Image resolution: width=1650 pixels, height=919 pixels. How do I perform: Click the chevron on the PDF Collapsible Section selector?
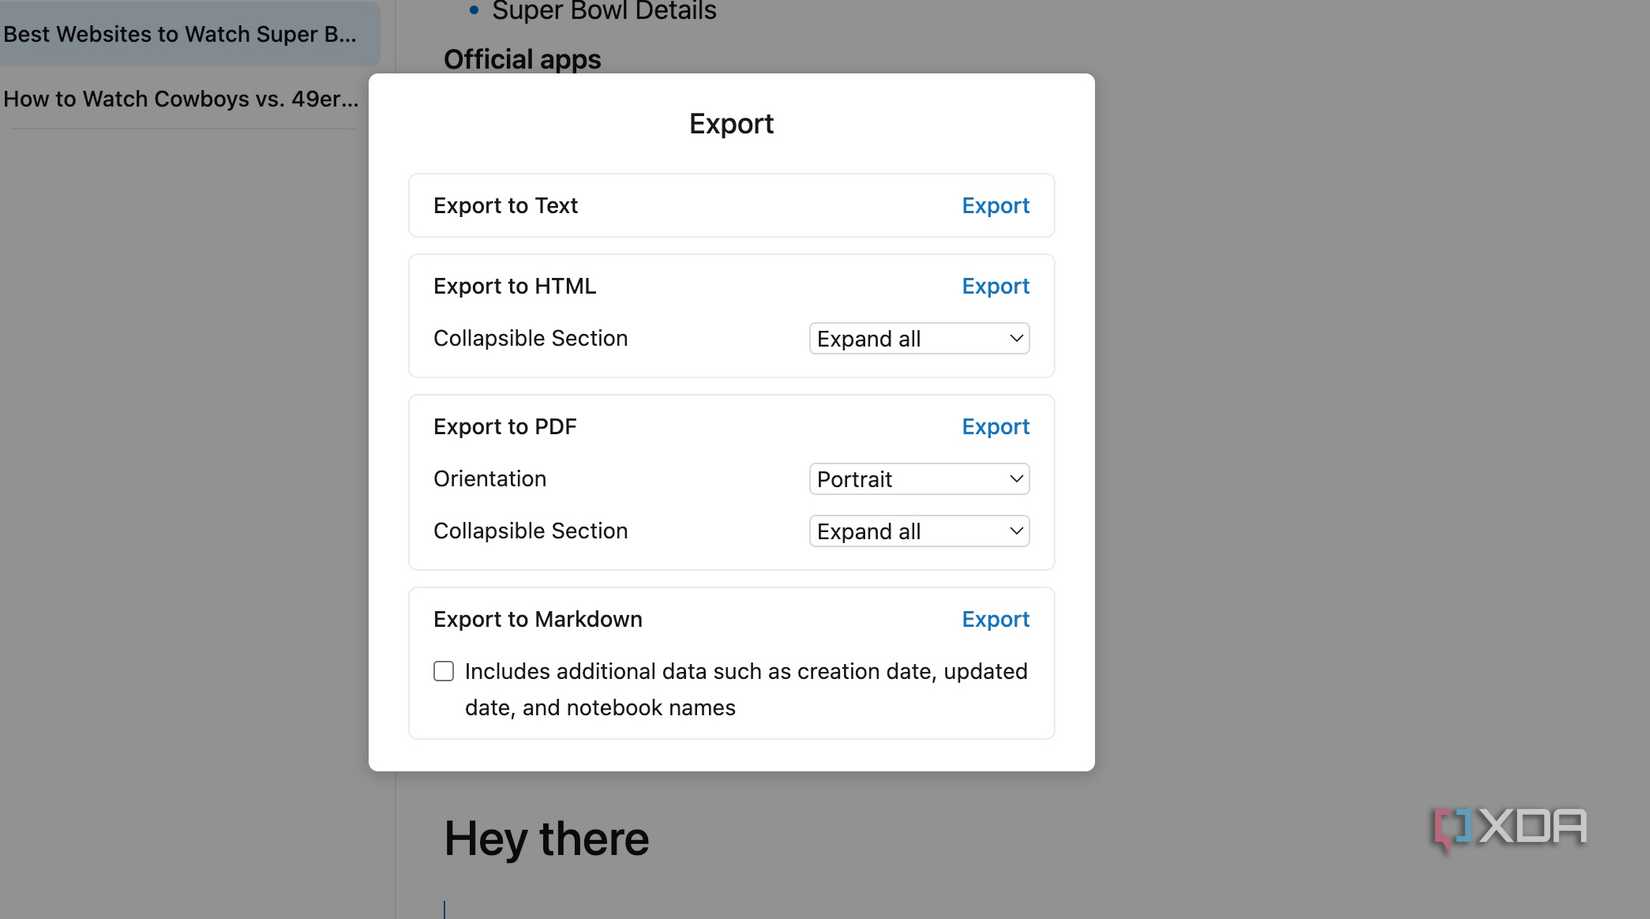tap(1015, 531)
